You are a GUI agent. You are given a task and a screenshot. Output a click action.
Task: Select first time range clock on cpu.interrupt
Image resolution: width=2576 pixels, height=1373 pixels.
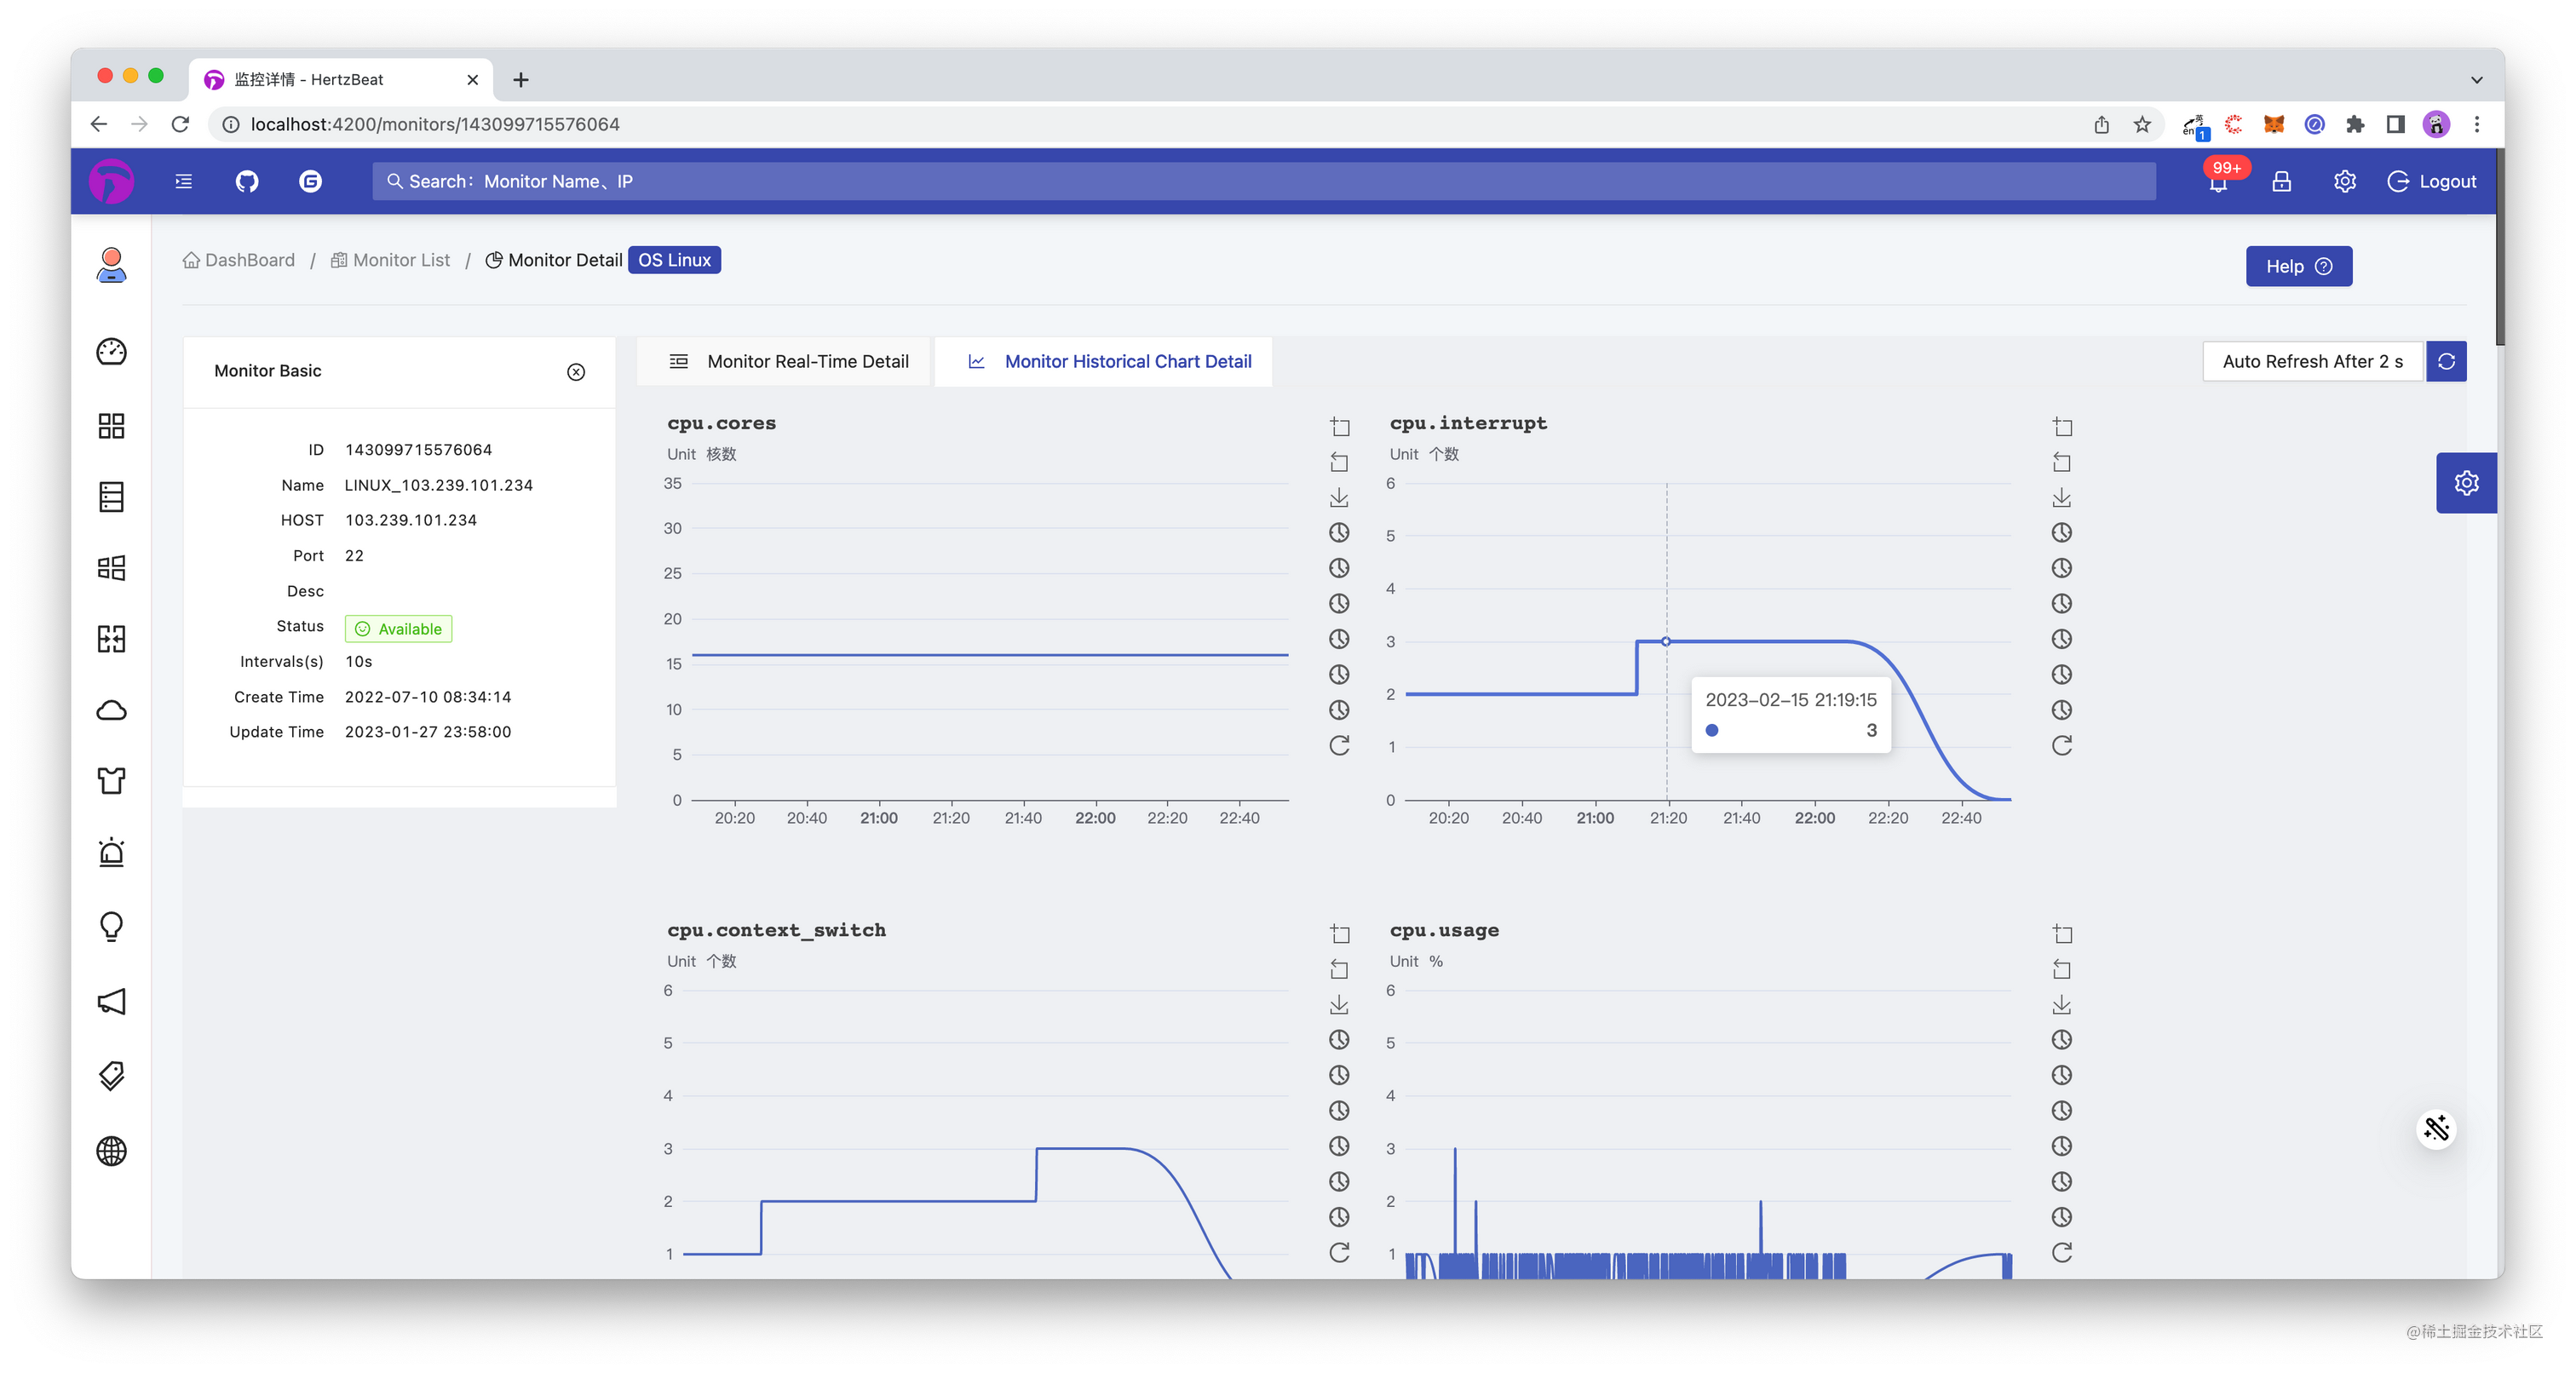click(2061, 532)
